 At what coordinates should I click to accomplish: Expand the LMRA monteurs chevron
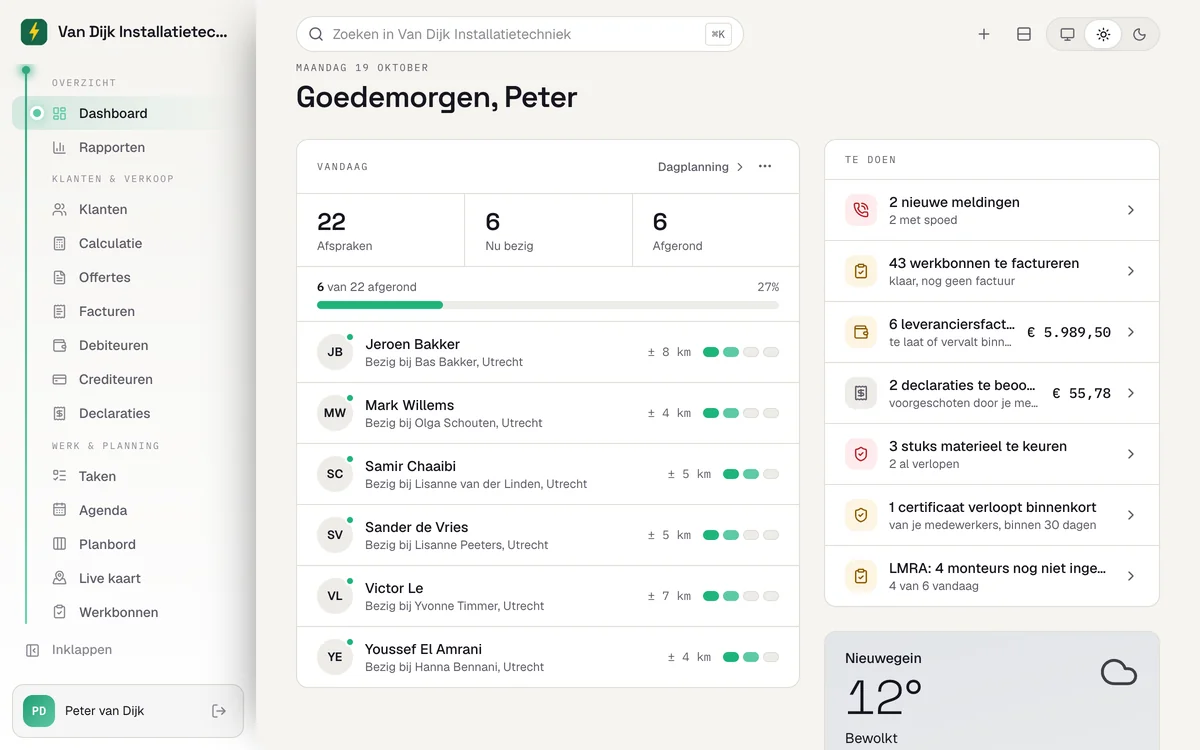click(1131, 576)
